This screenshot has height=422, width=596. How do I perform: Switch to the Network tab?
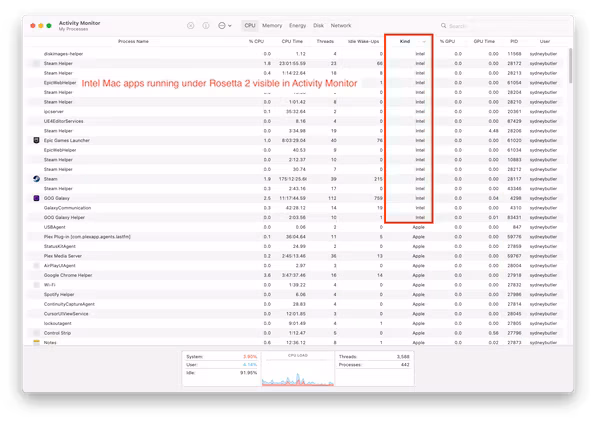pyautogui.click(x=341, y=25)
